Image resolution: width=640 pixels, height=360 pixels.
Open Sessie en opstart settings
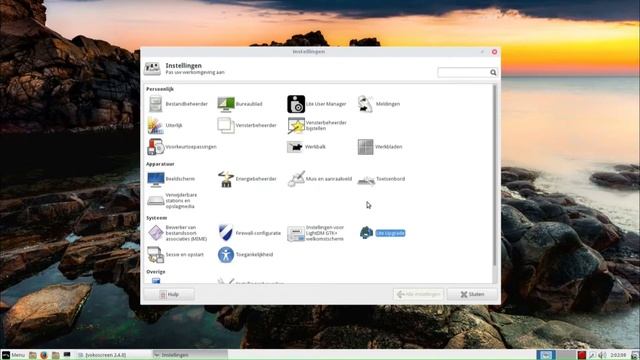coord(156,255)
